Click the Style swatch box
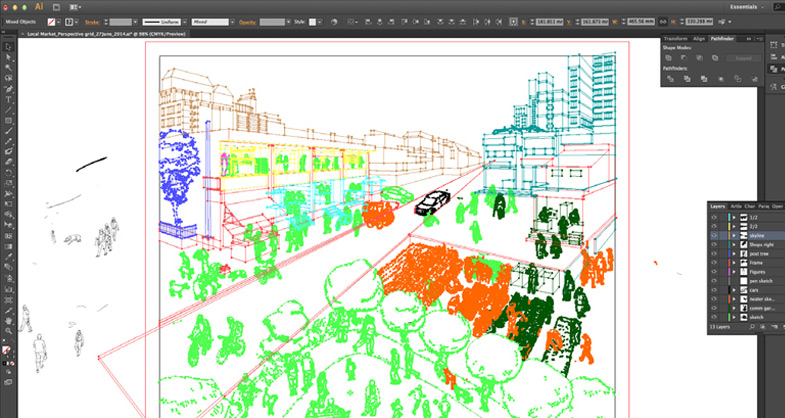This screenshot has height=418, width=785. [312, 22]
